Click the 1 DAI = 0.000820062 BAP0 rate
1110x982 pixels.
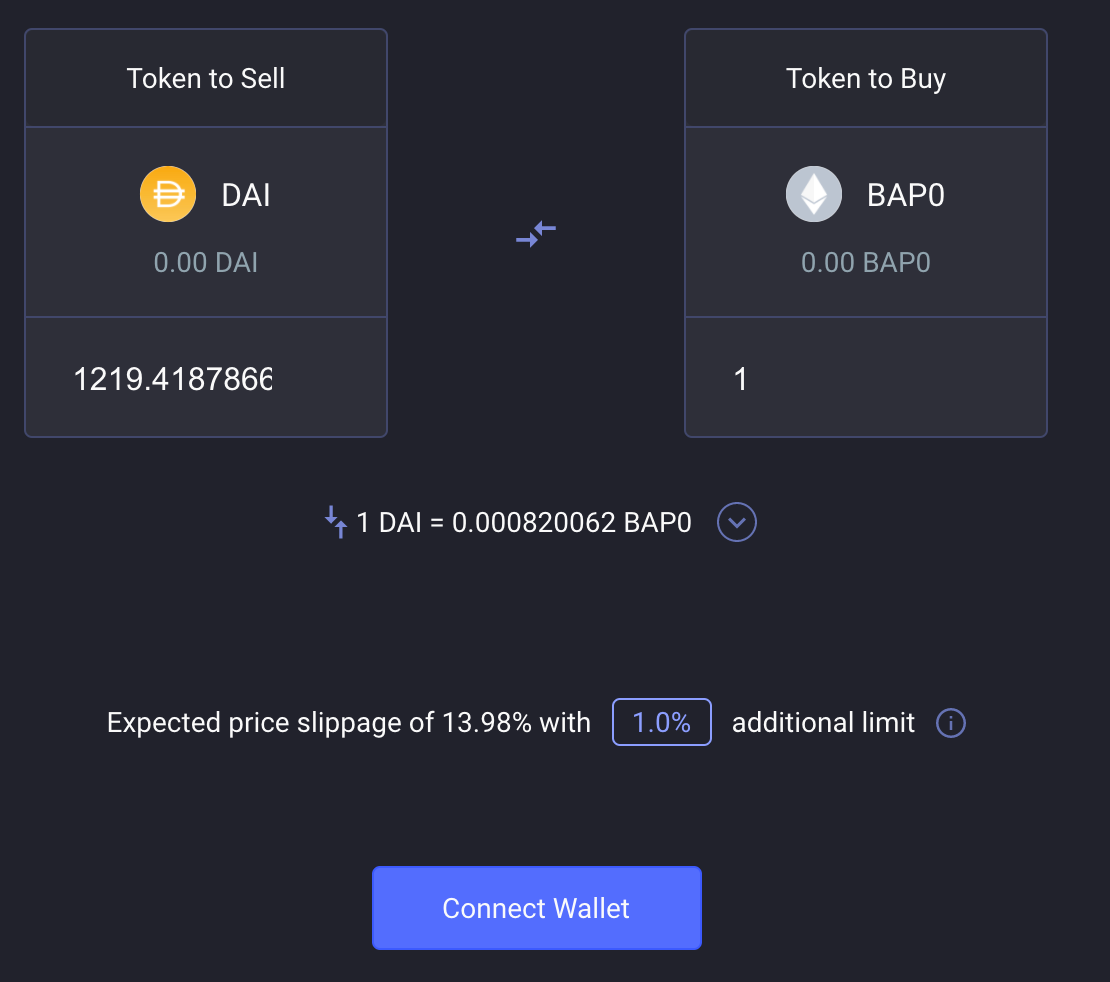point(523,523)
